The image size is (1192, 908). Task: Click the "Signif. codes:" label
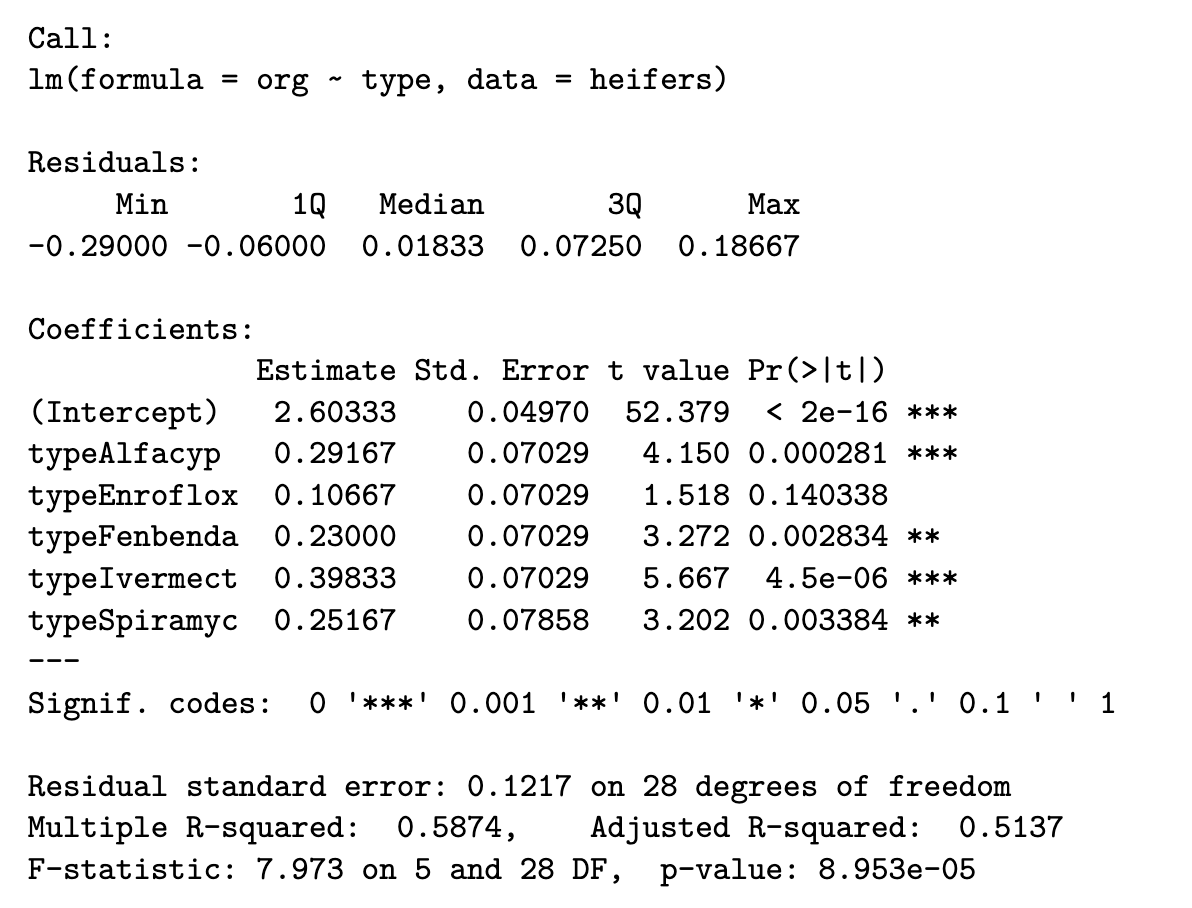[x=150, y=704]
